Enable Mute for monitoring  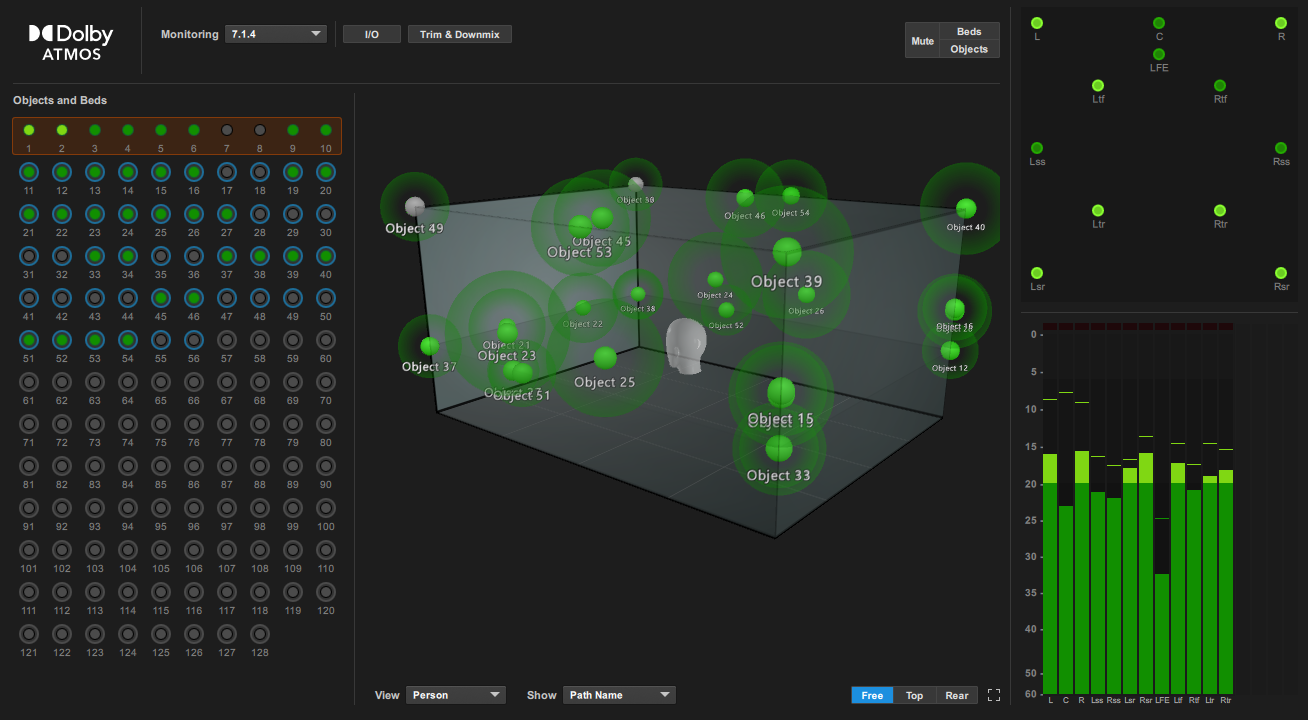coord(922,40)
